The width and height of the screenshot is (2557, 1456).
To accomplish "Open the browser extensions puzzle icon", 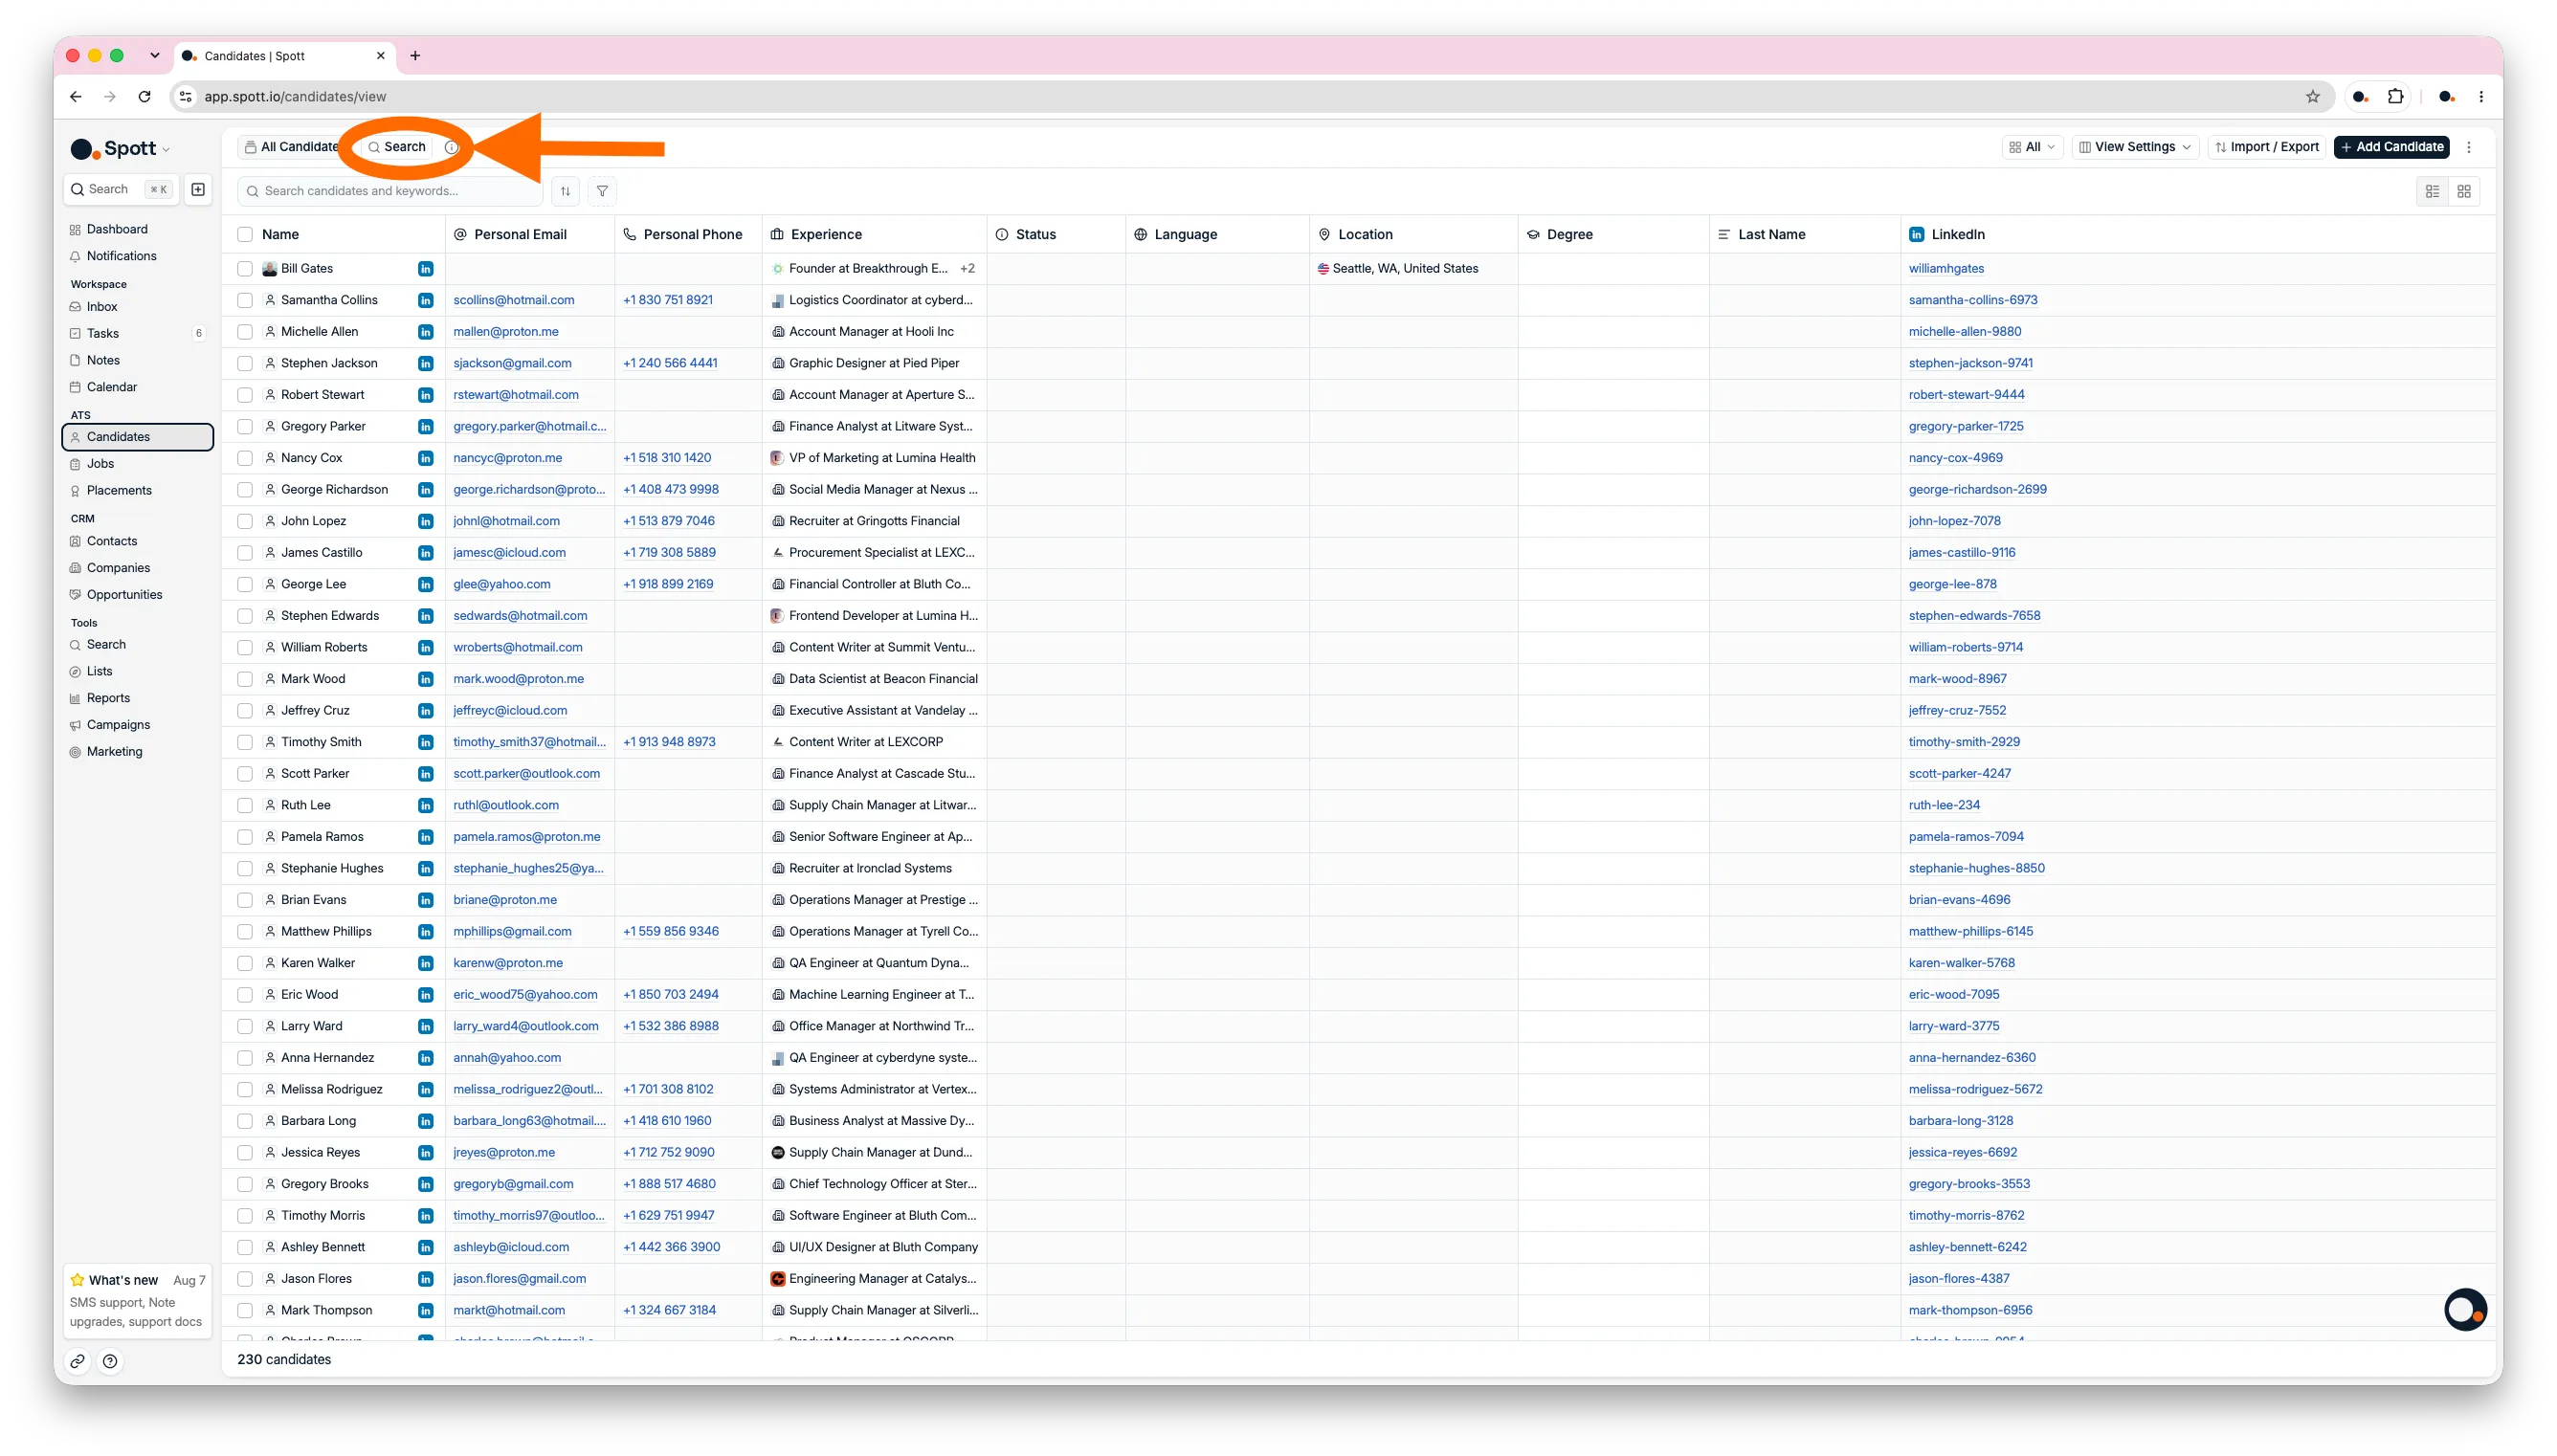I will coord(2395,97).
